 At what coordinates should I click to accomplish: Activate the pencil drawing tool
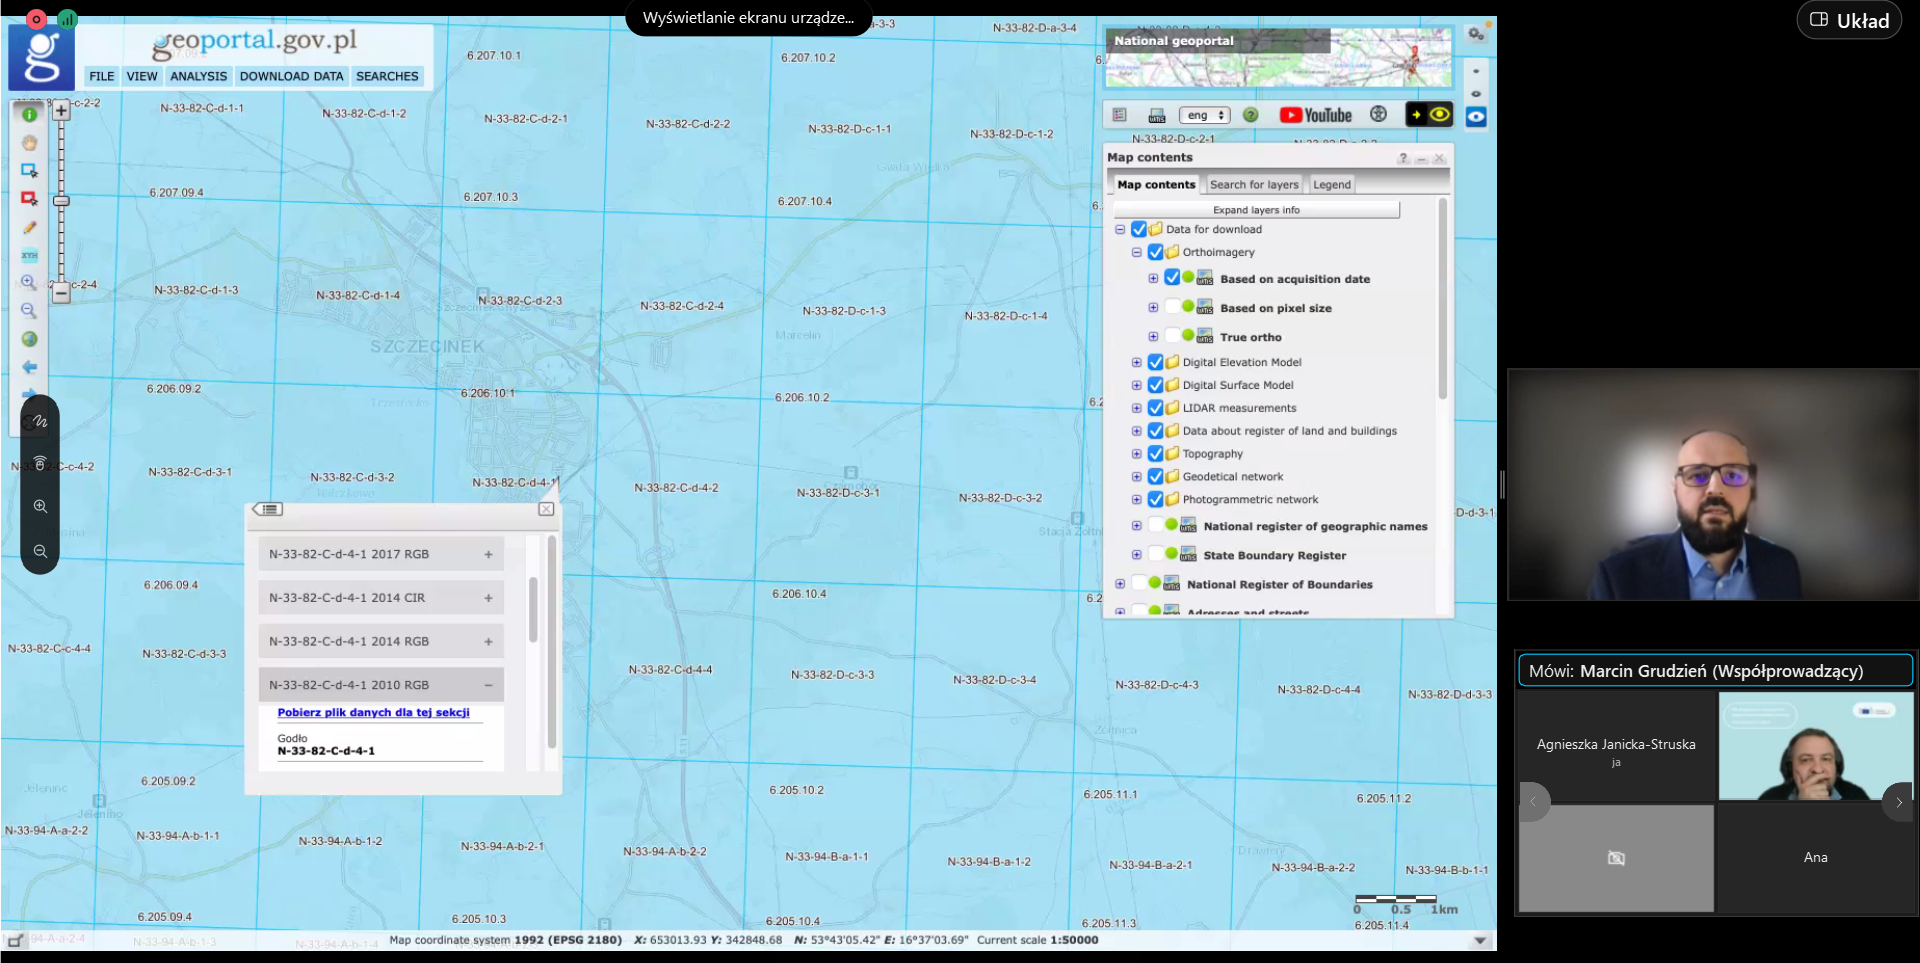click(30, 227)
